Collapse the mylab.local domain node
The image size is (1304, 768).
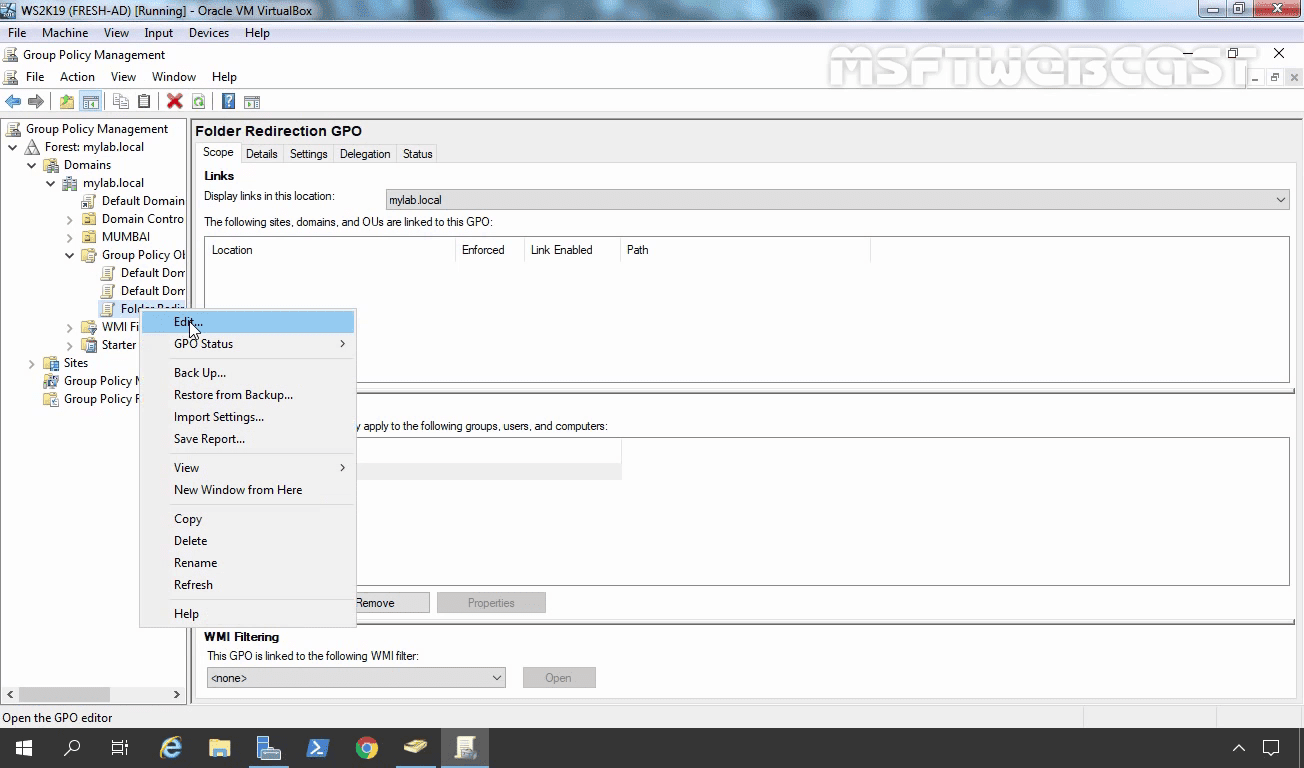(51, 183)
